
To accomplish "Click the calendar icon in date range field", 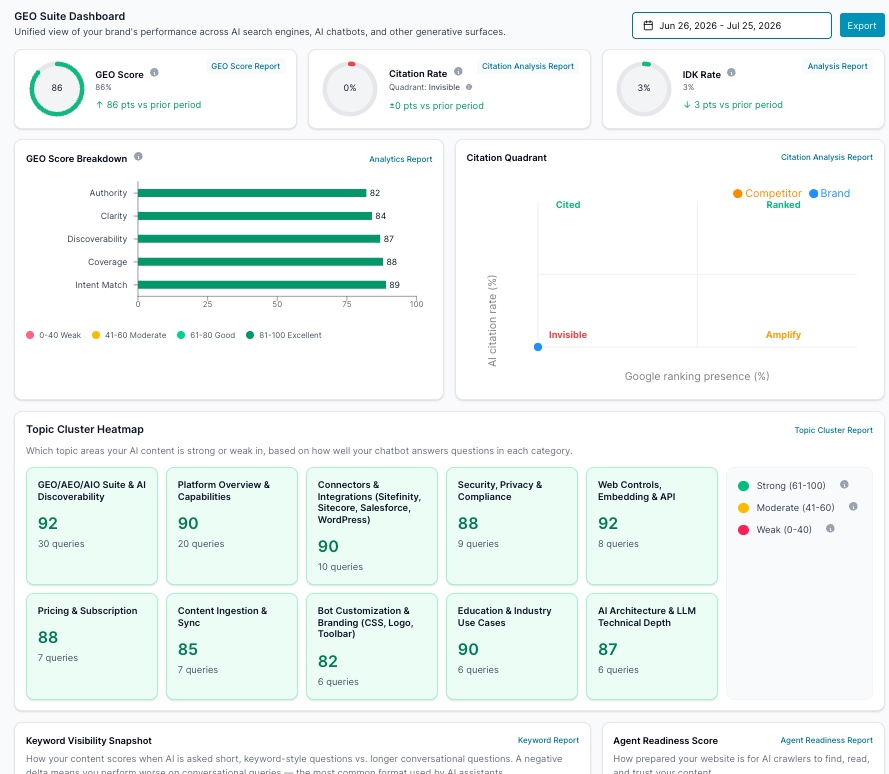I will point(648,26).
